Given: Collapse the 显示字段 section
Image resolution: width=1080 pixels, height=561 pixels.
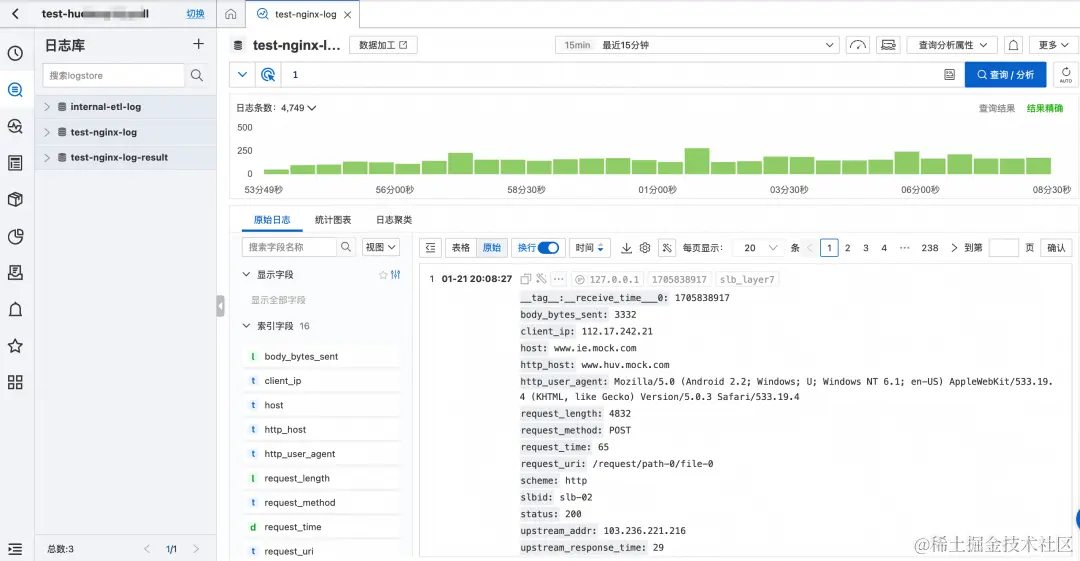Looking at the screenshot, I should (246, 274).
